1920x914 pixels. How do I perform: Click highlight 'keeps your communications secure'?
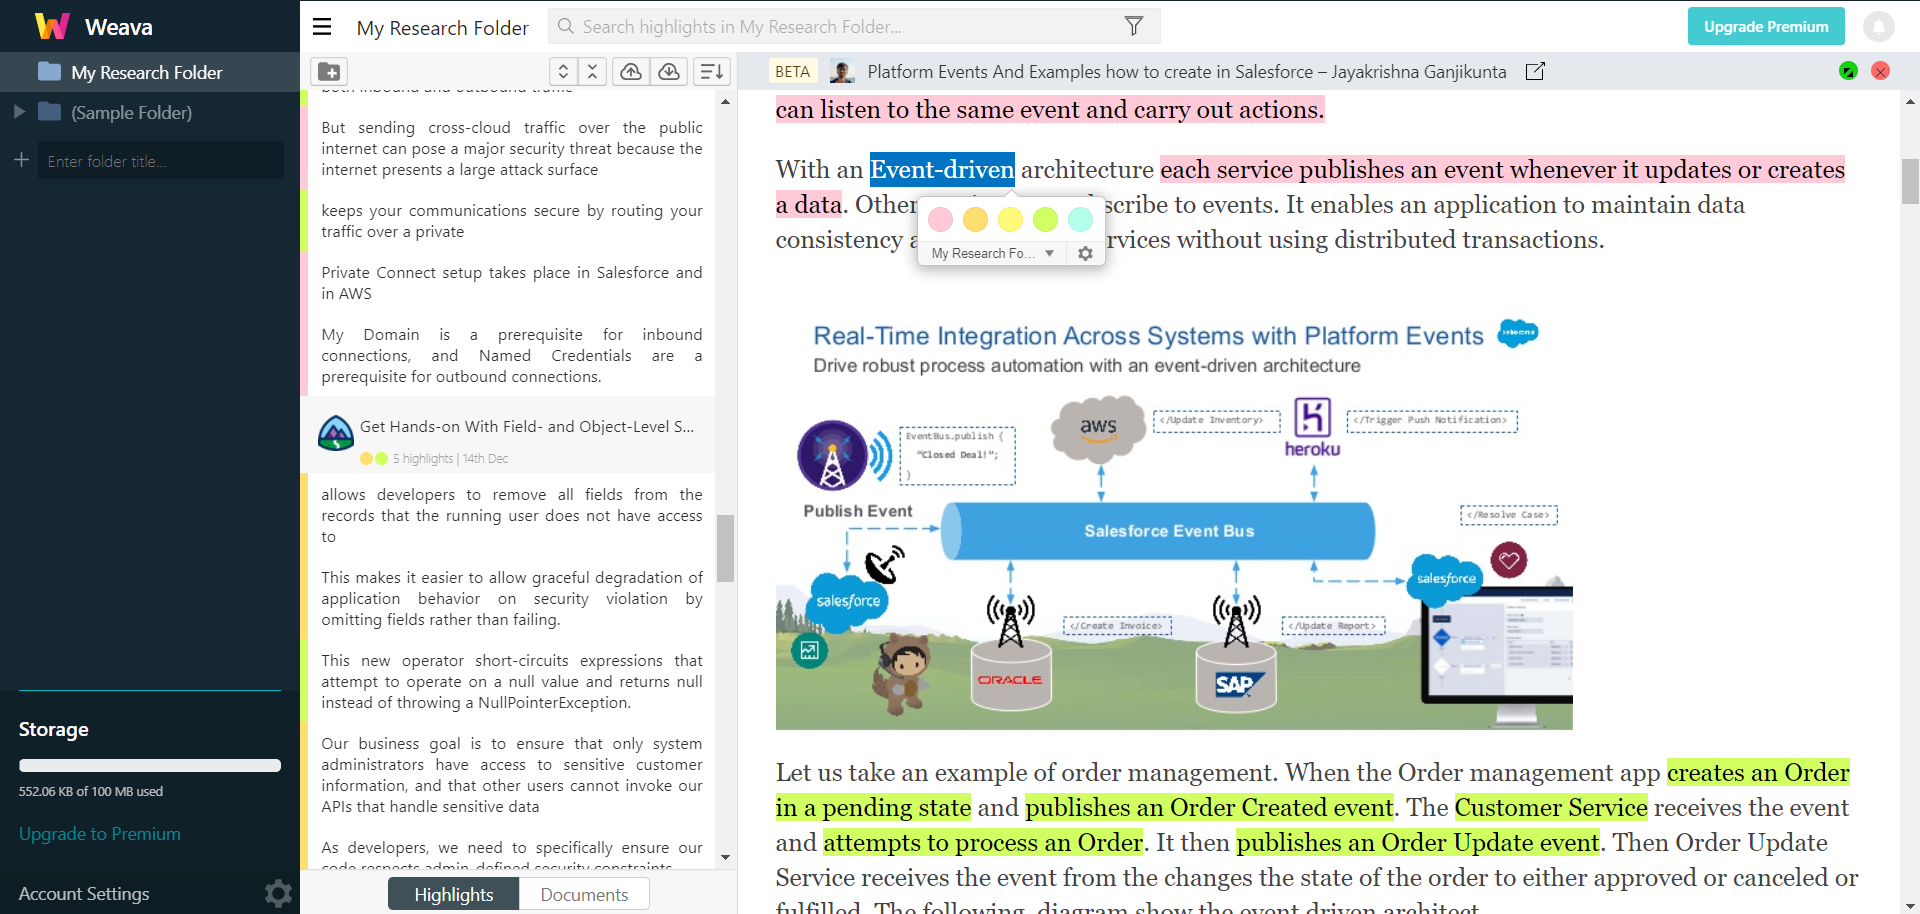[512, 221]
